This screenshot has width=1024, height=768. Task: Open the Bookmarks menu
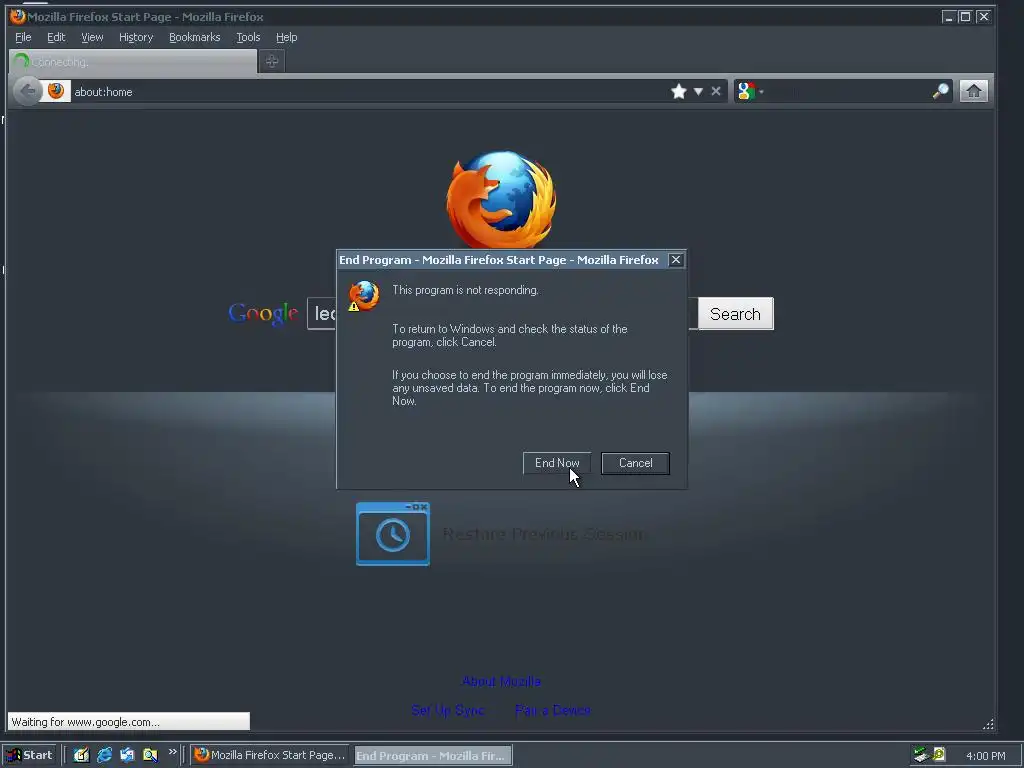[195, 37]
